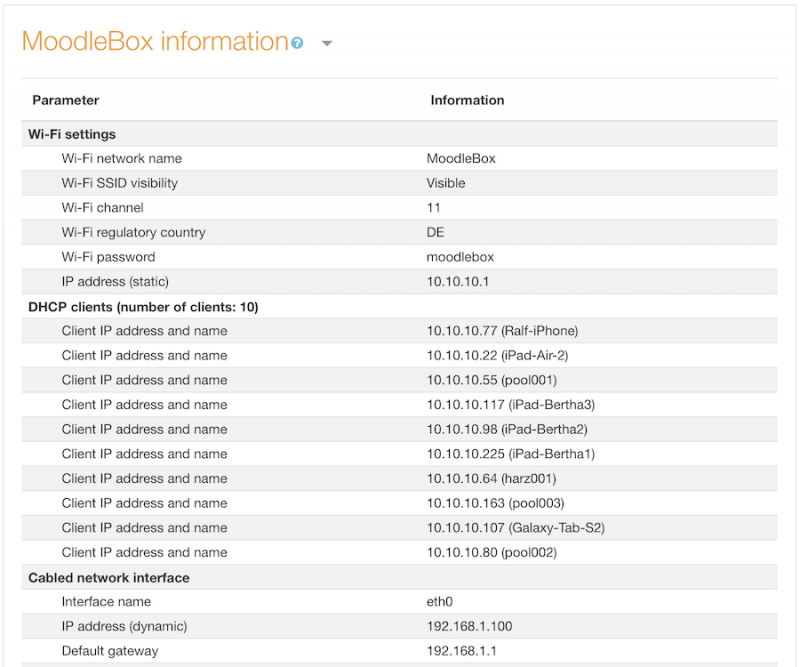Select the Information column header
The image size is (800, 667).
tap(467, 100)
